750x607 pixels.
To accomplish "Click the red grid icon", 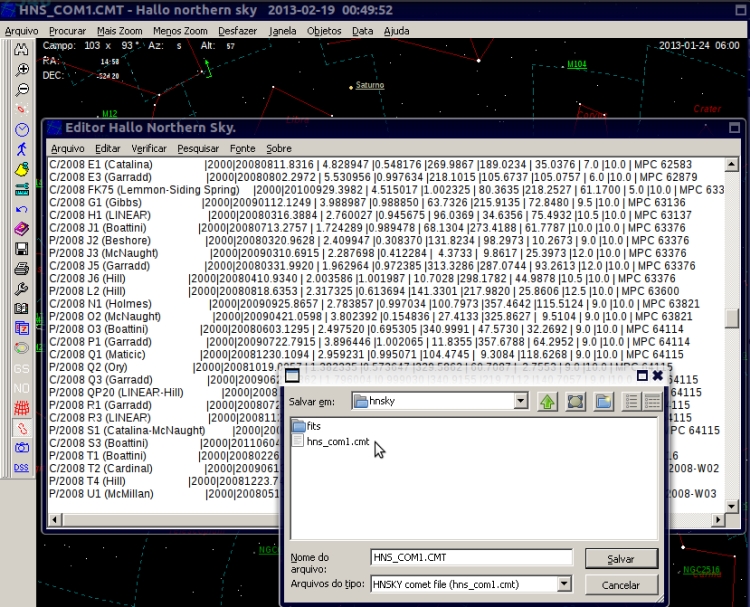I will click(22, 408).
